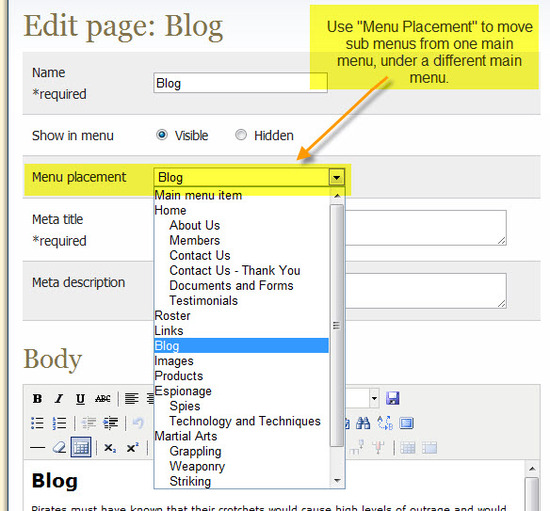550x511 pixels.
Task: Click the merge table cells icon
Action: coord(429,448)
